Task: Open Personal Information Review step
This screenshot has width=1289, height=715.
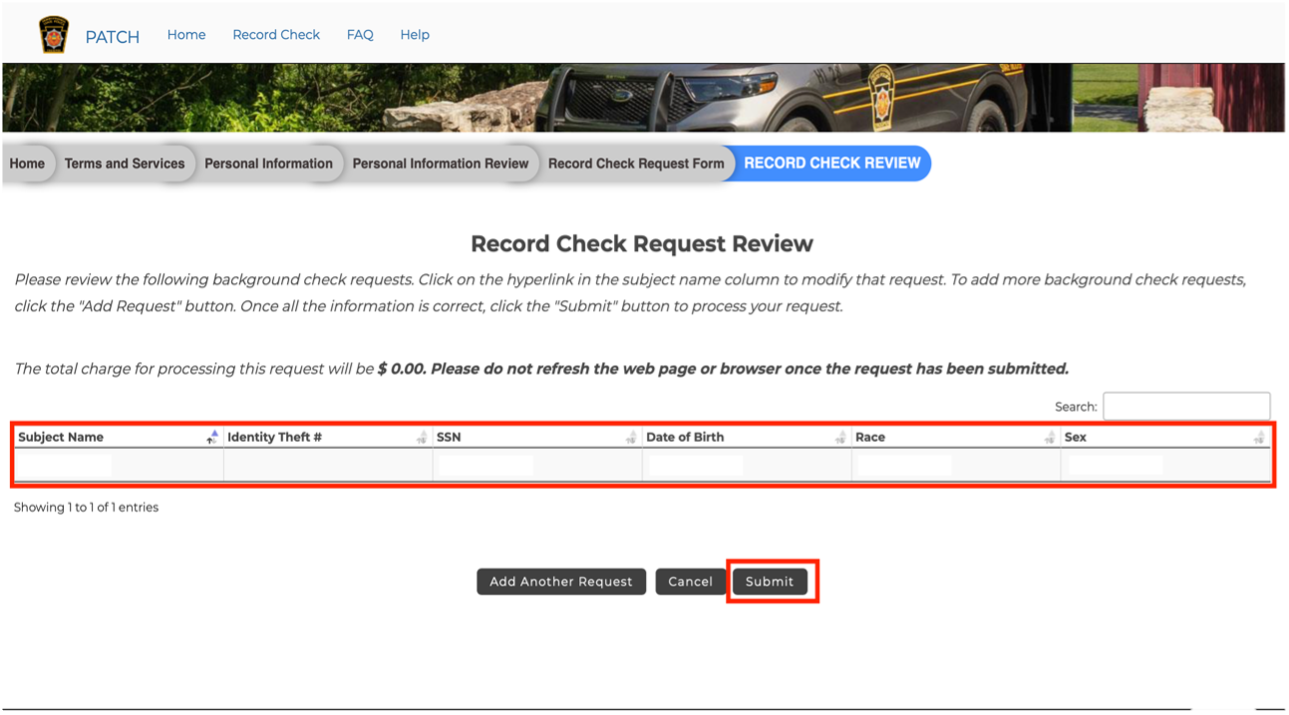Action: pyautogui.click(x=440, y=164)
